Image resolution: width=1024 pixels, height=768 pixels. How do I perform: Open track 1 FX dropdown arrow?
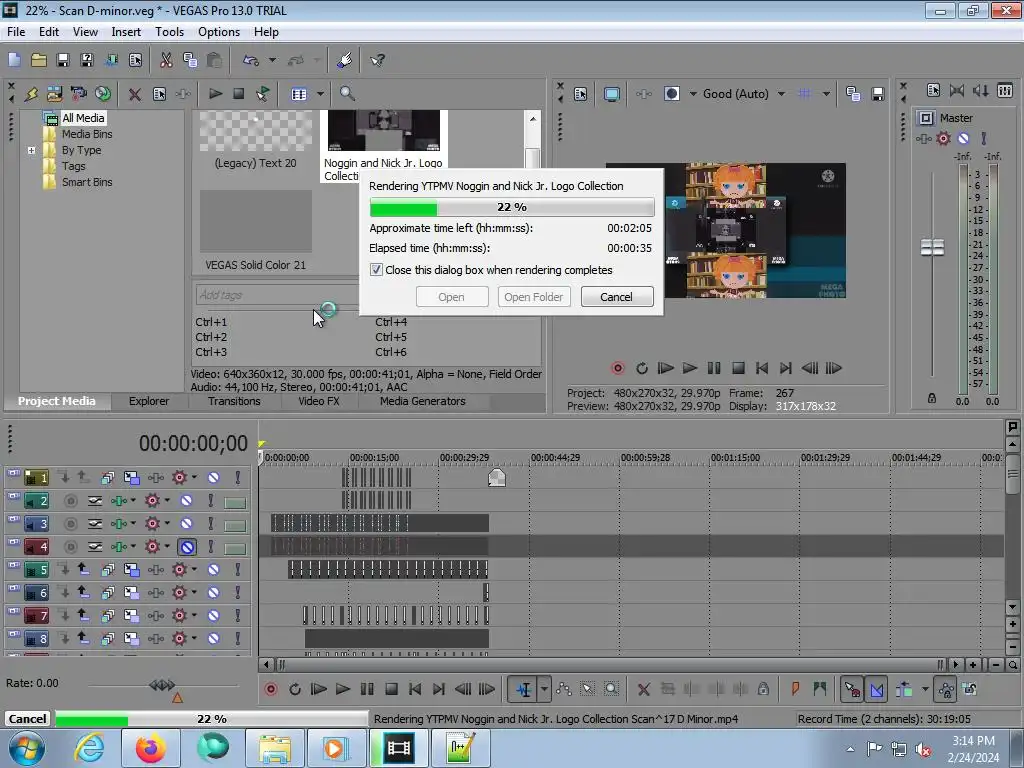(x=194, y=477)
